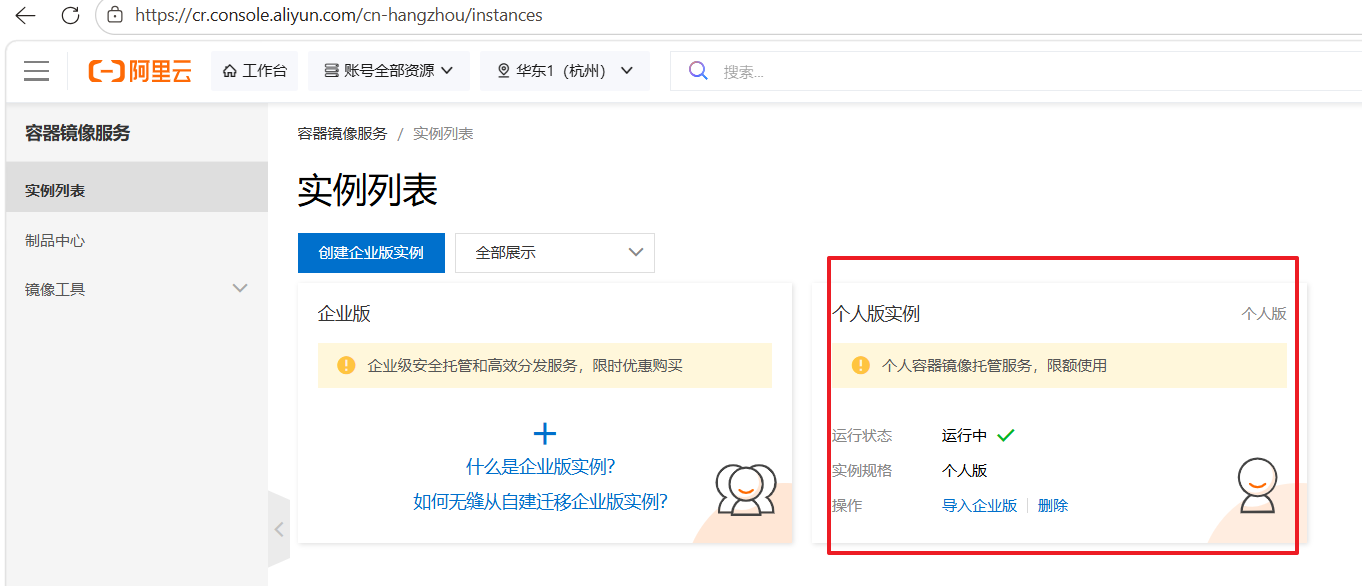
Task: View site info via the lock icon
Action: pyautogui.click(x=115, y=15)
